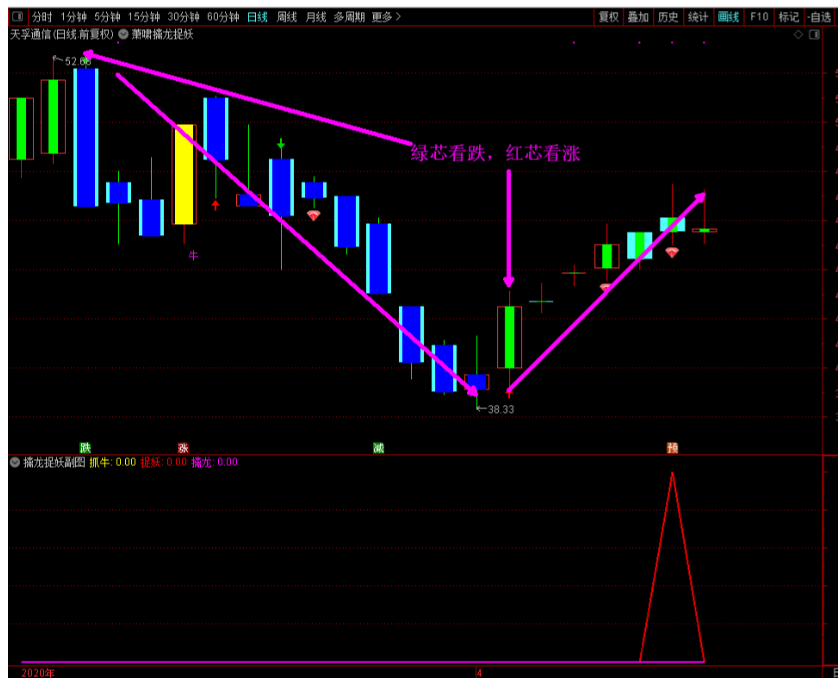840x685 pixels.
Task: Toggle 叠加 overlay mode
Action: (x=638, y=17)
